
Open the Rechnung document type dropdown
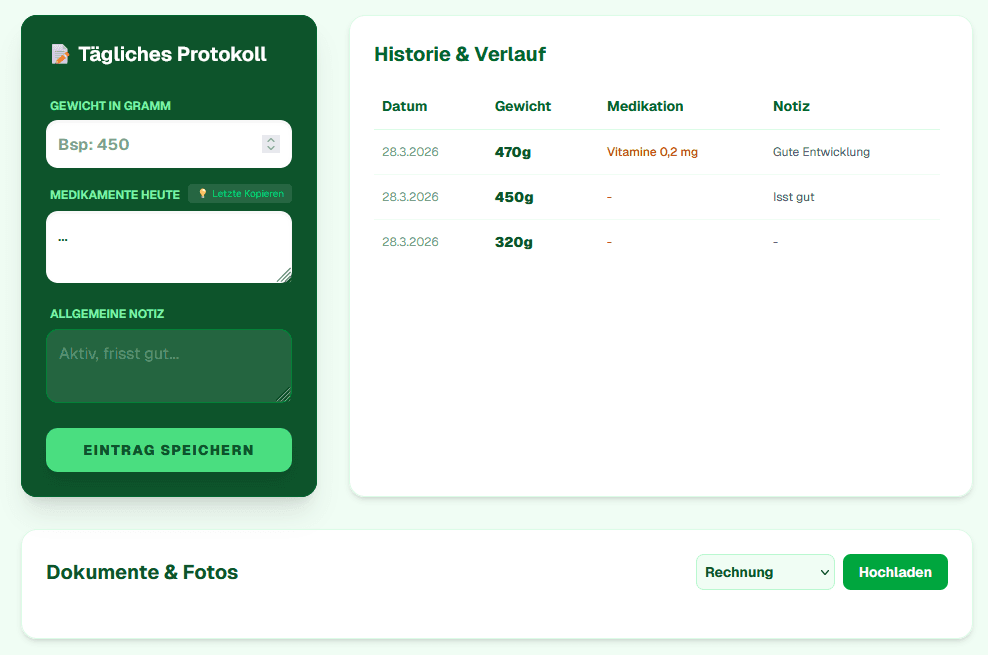coord(765,572)
